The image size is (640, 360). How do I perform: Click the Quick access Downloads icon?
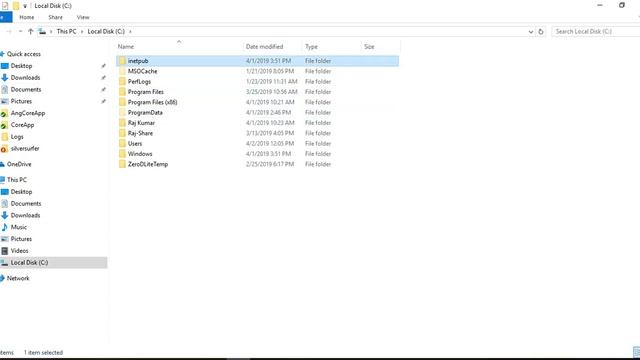pyautogui.click(x=4, y=78)
